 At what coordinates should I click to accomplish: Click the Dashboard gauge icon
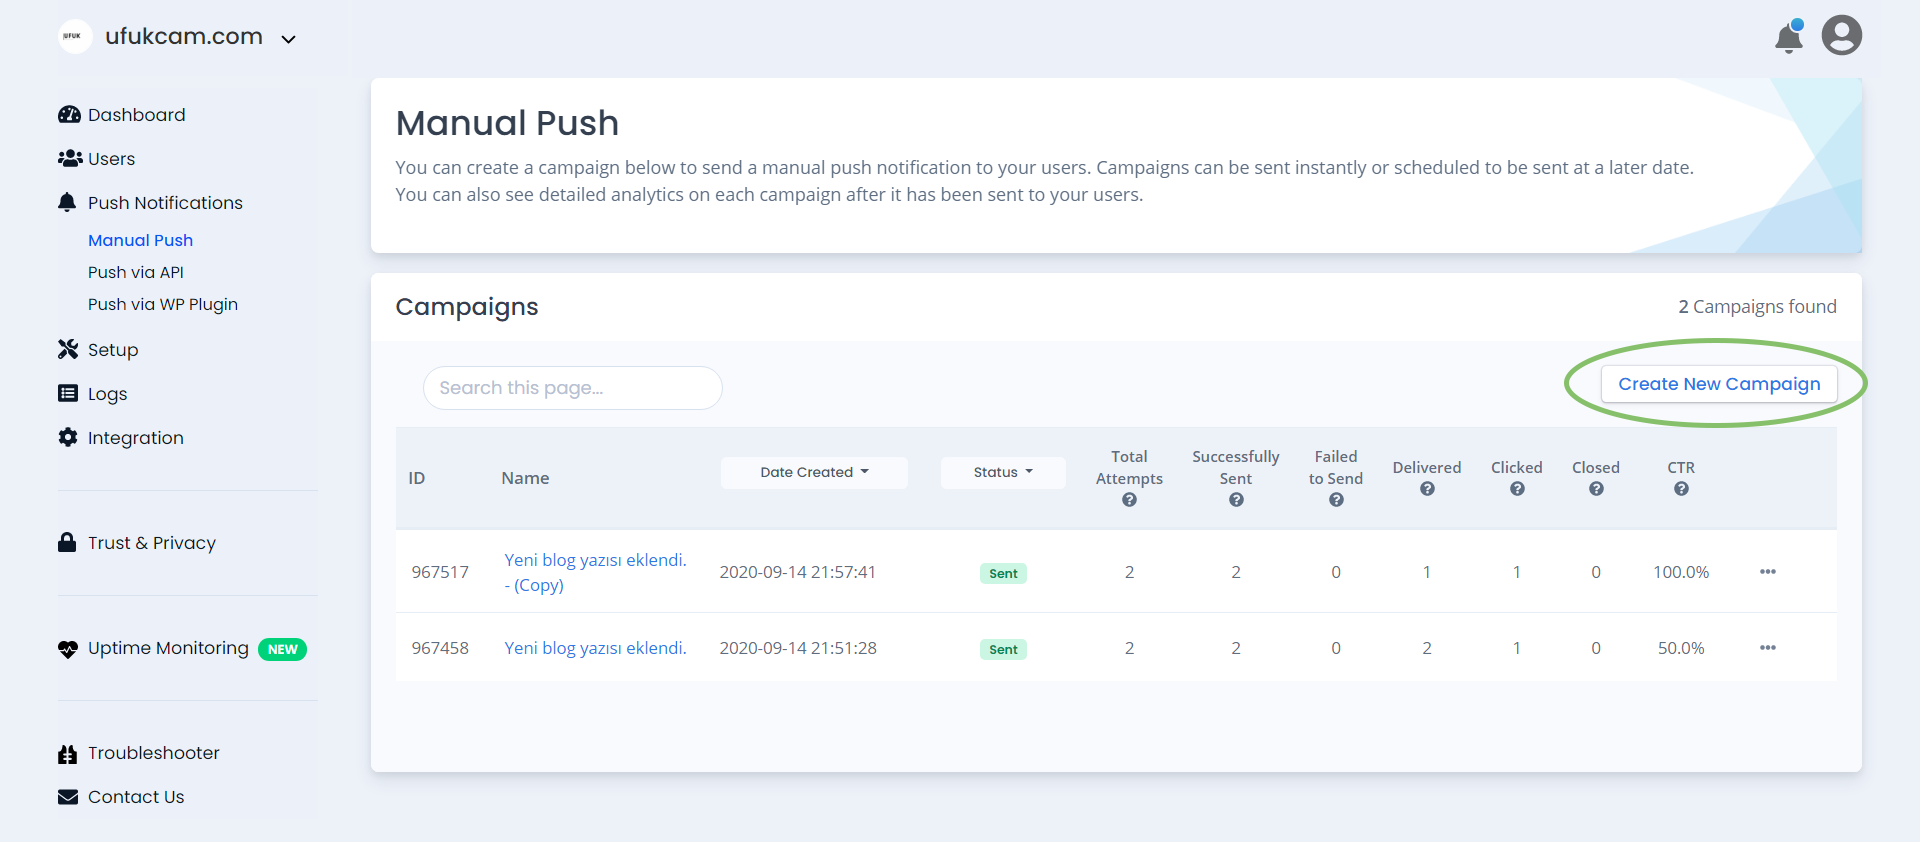click(69, 115)
